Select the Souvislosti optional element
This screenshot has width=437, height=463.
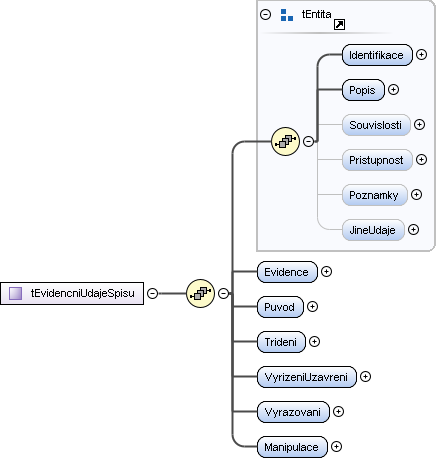[x=376, y=125]
